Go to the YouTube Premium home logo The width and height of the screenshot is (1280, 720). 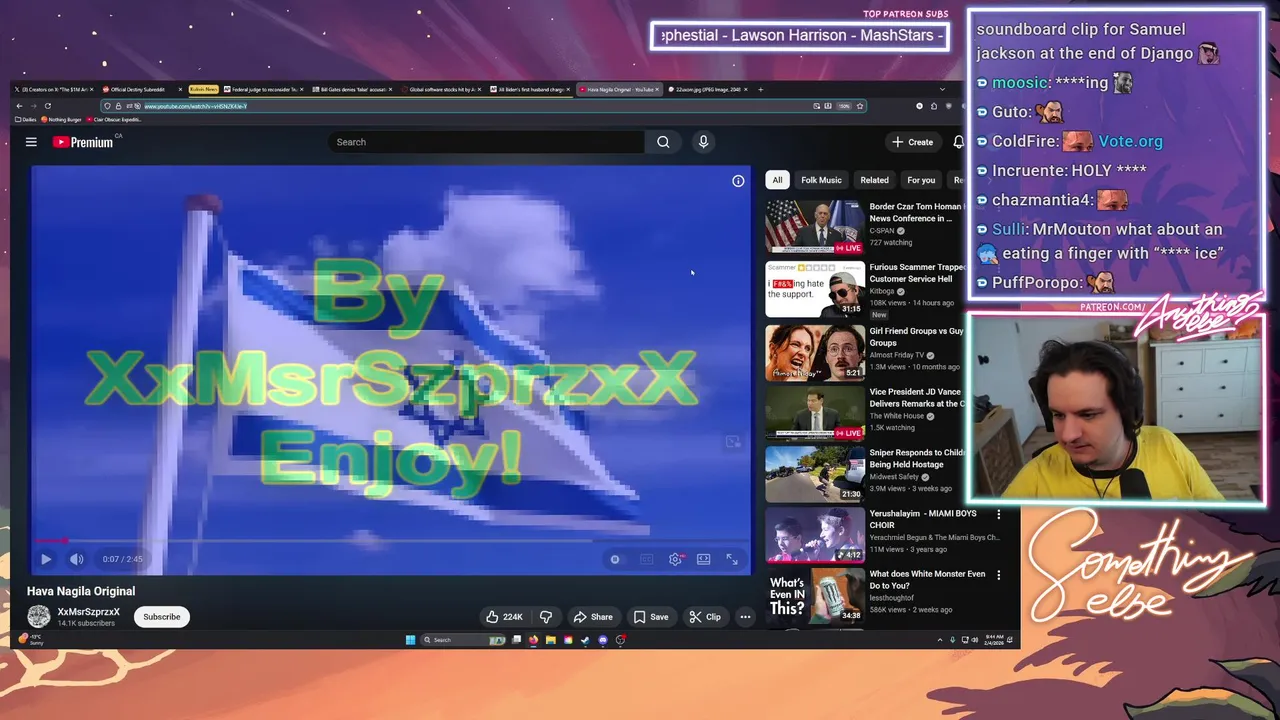tap(84, 142)
